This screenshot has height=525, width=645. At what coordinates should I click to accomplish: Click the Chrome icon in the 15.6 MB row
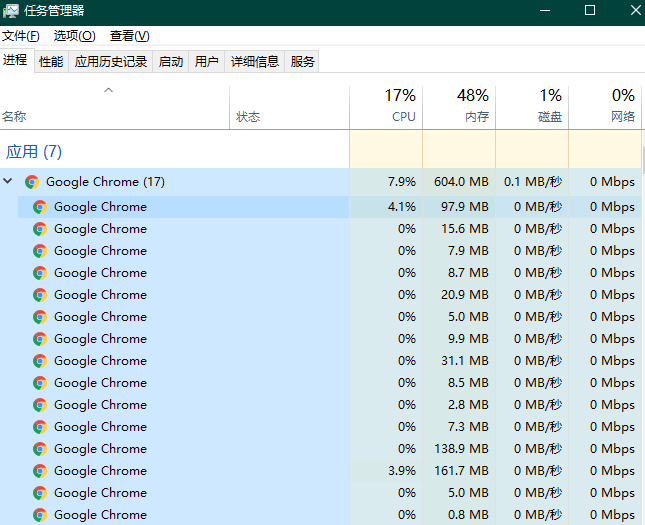pyautogui.click(x=40, y=229)
